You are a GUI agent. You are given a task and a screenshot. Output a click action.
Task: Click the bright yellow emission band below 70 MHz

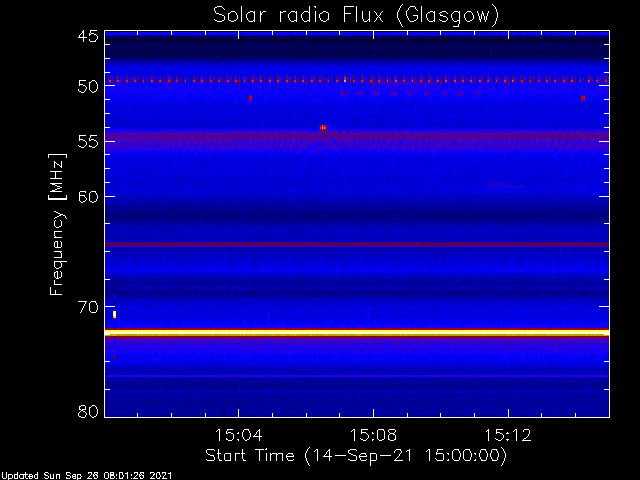click(x=357, y=333)
